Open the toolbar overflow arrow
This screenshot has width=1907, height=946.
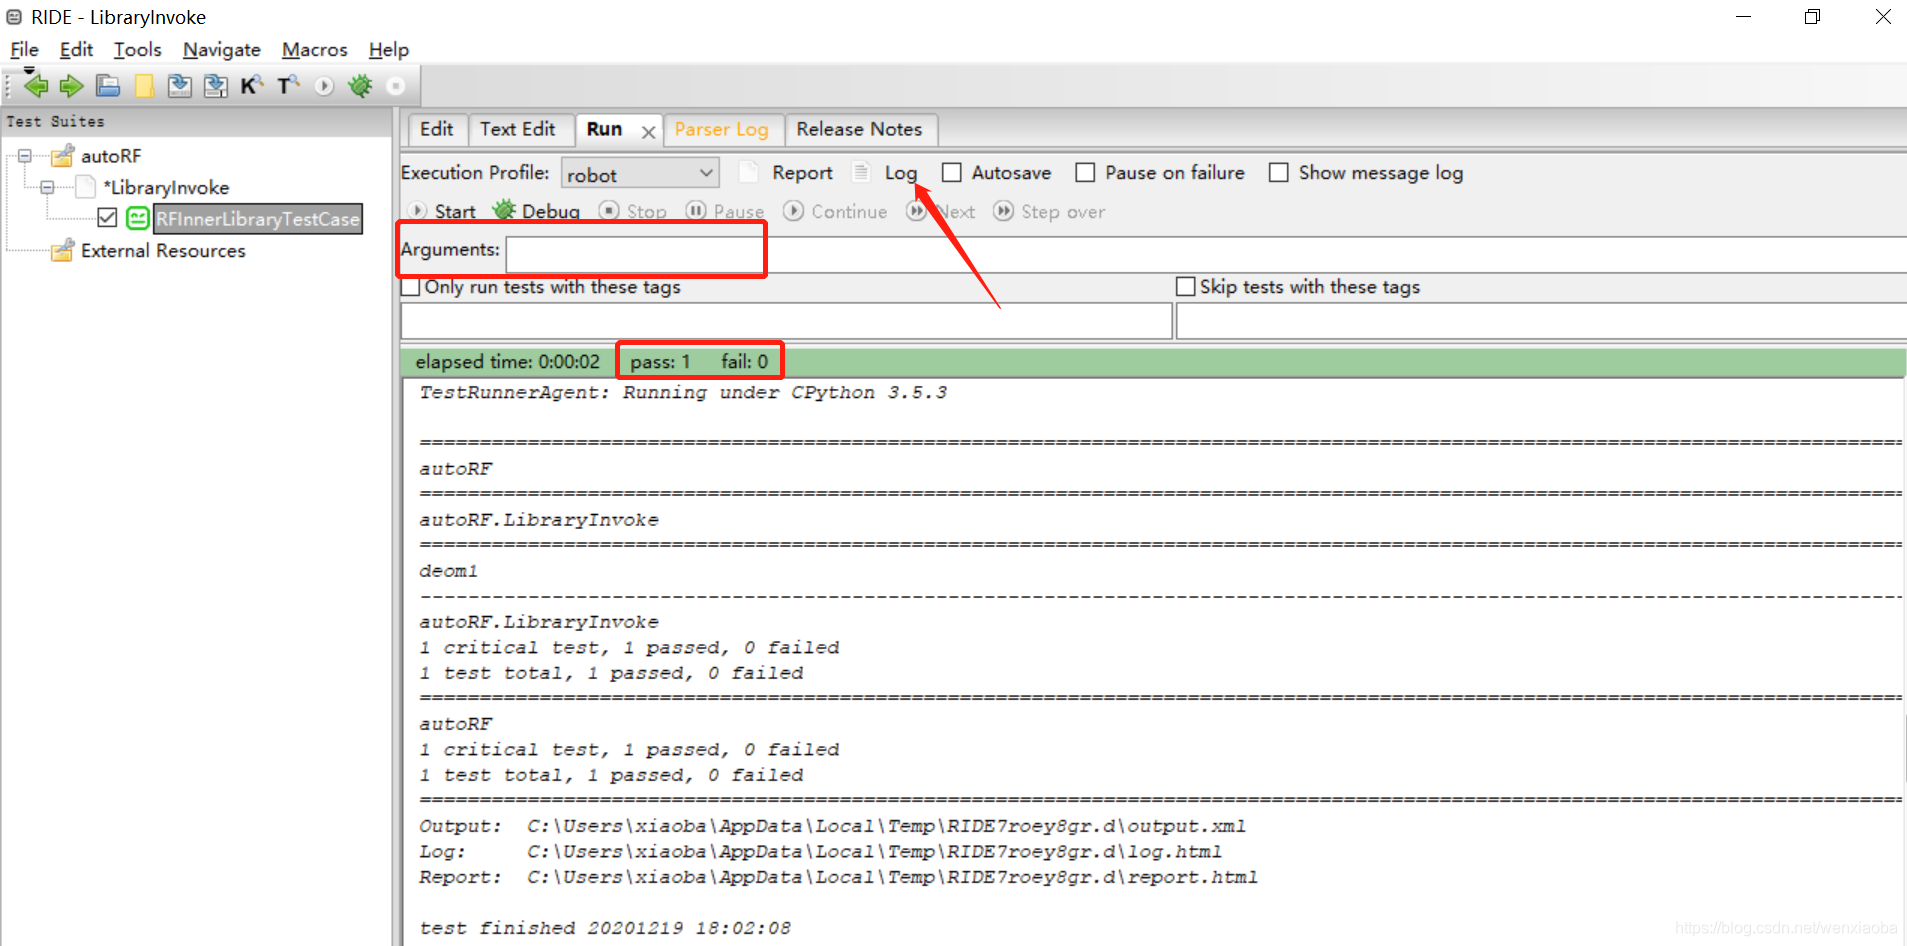29,70
